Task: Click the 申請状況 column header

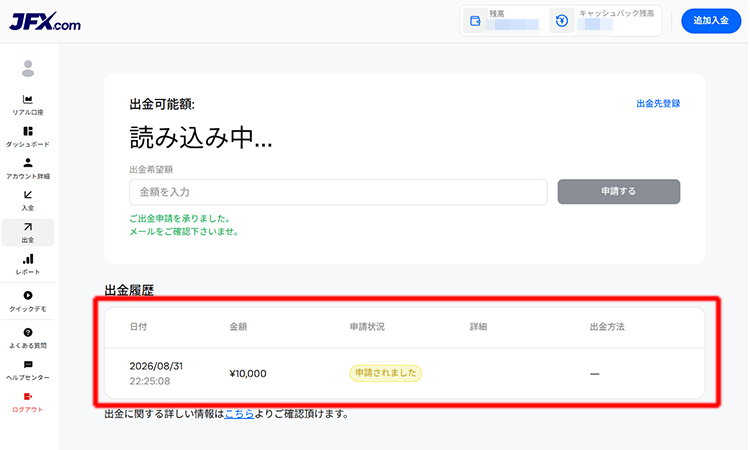Action: pyautogui.click(x=367, y=327)
